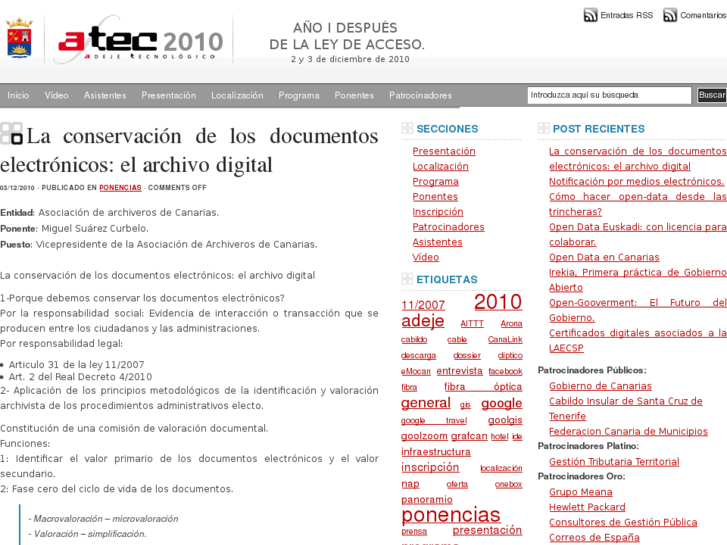Select the goolzoom tag

point(424,436)
